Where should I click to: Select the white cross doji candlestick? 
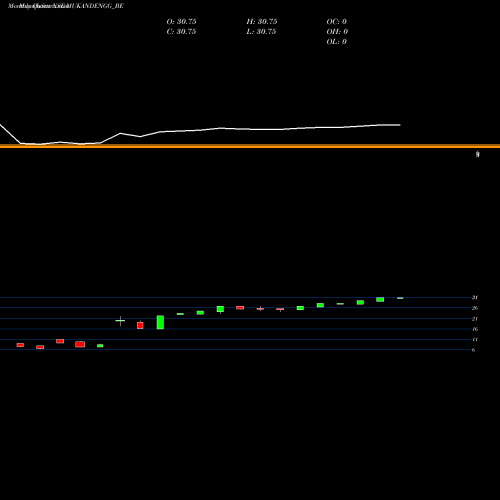coord(120,321)
